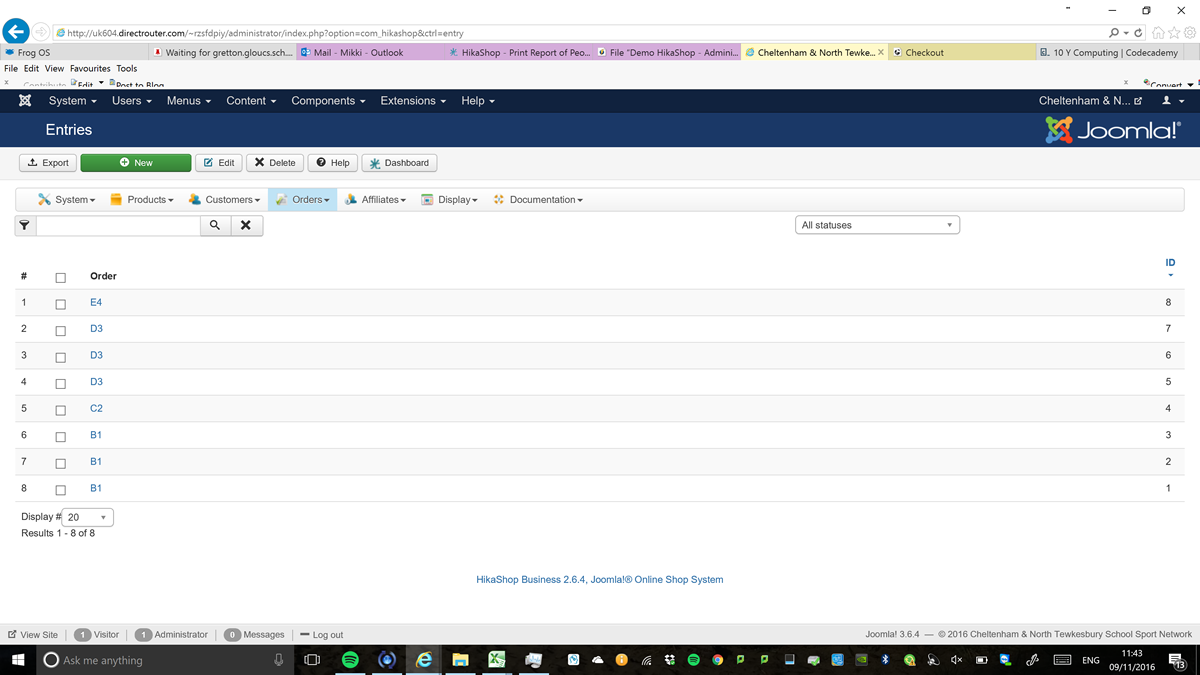Click the Dashboard button
1200x675 pixels.
[399, 163]
